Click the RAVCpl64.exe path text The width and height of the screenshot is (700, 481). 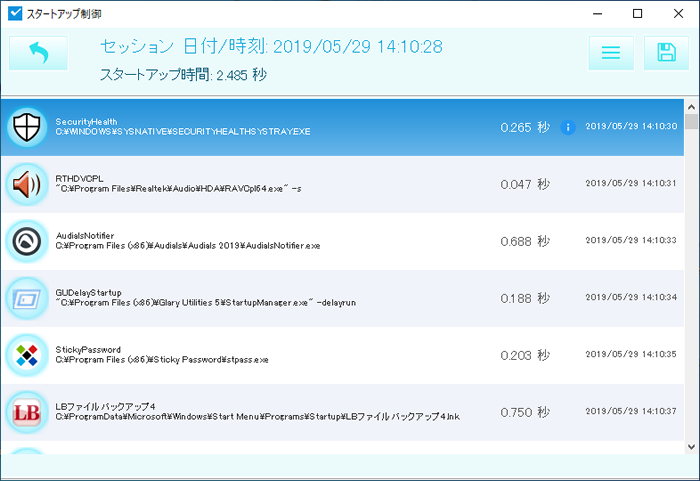click(x=179, y=189)
